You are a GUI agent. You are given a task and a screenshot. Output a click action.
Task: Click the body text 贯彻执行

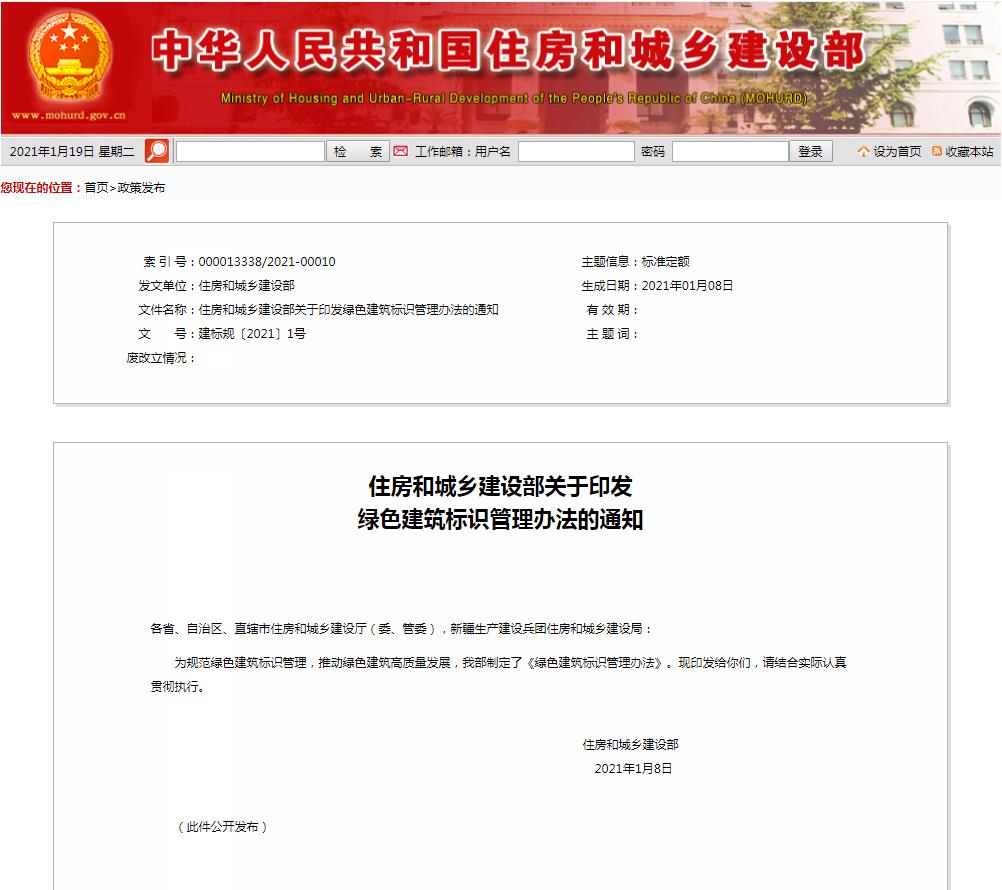177,687
